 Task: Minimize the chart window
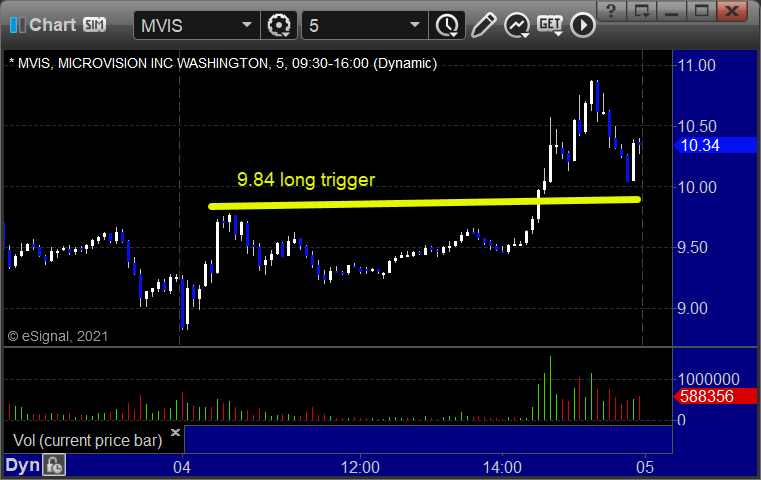[x=672, y=11]
